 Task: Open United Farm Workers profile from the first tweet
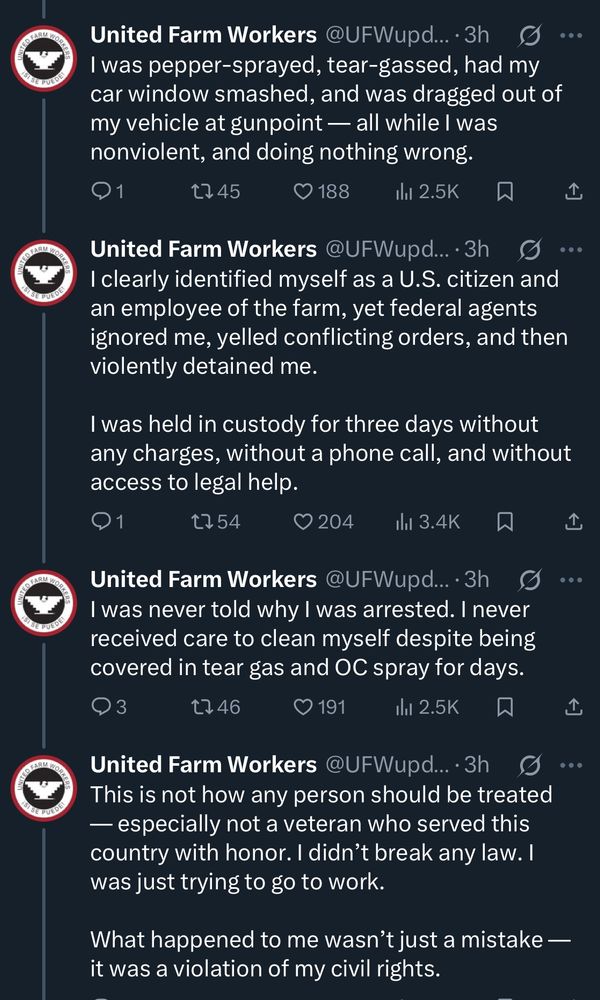tap(203, 35)
